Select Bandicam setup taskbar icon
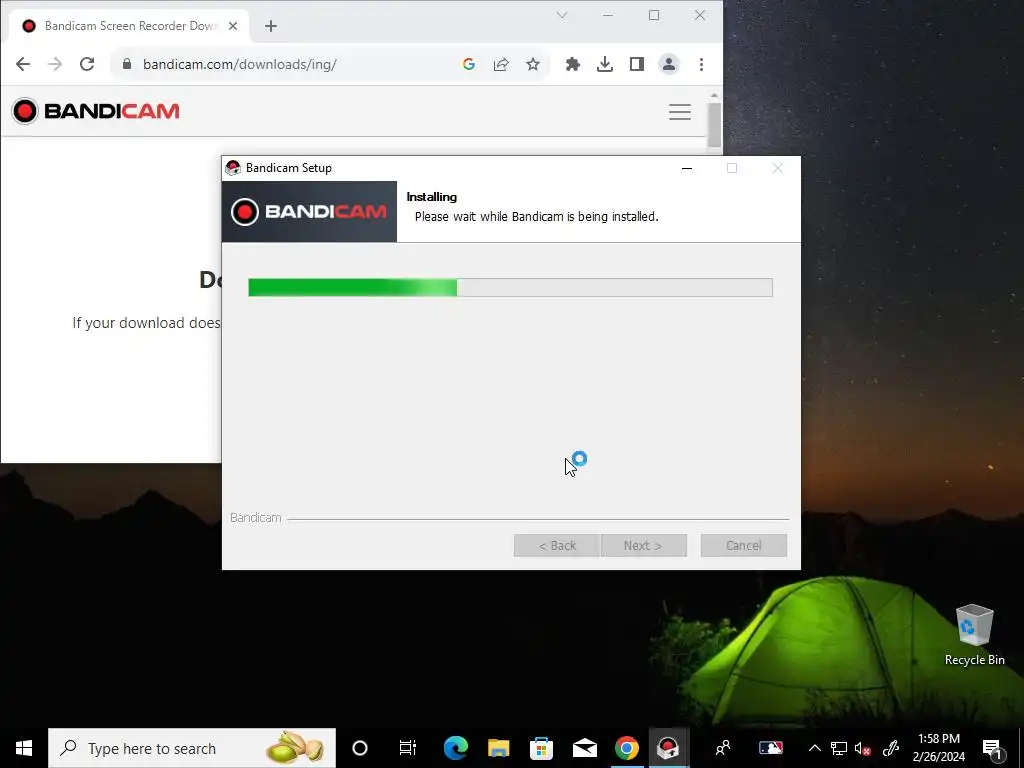The height and width of the screenshot is (768, 1024). (x=668, y=748)
